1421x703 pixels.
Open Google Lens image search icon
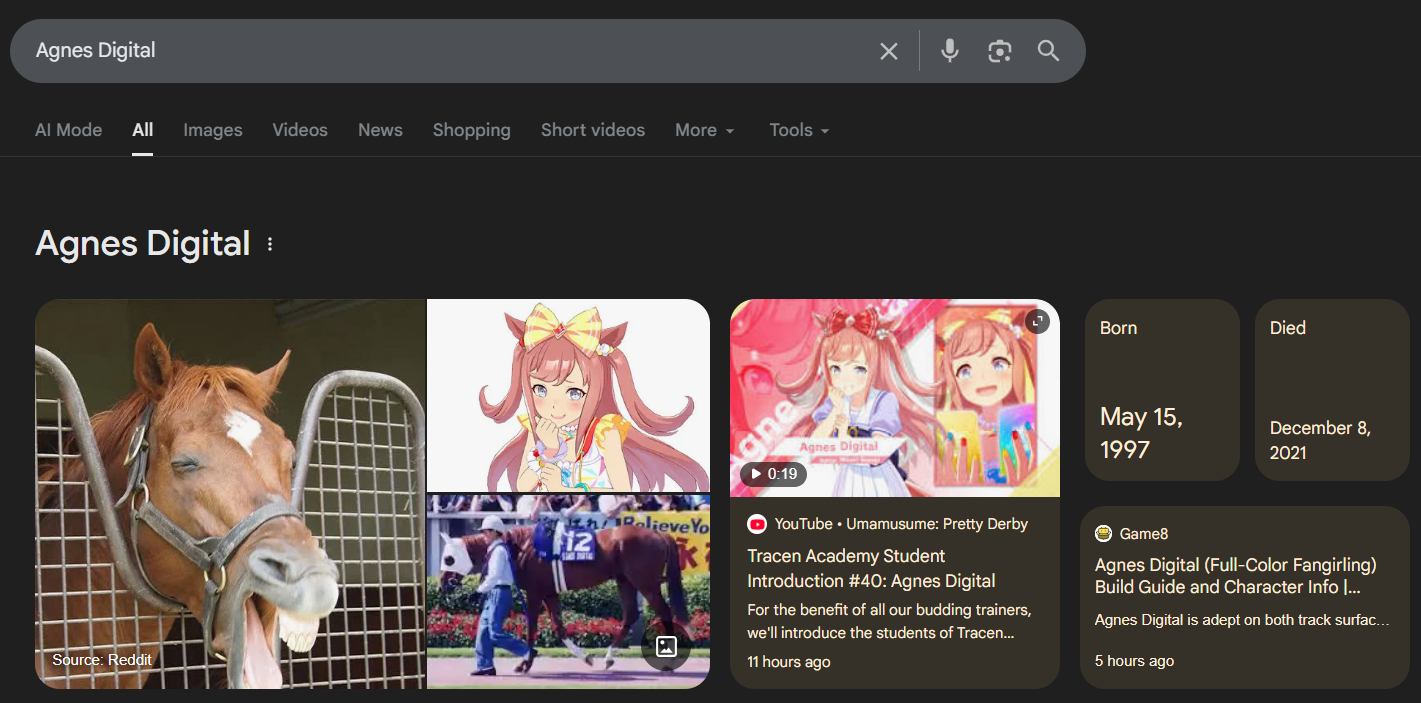click(x=999, y=51)
